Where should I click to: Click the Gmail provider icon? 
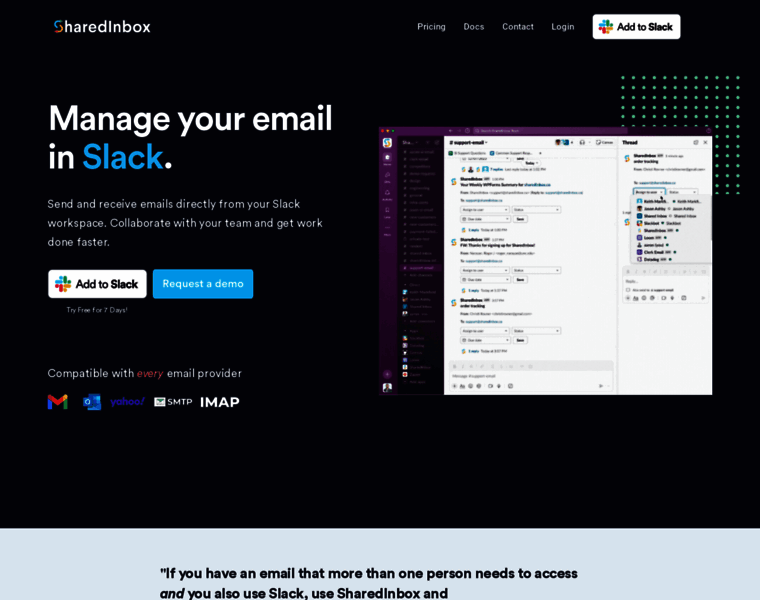click(58, 402)
